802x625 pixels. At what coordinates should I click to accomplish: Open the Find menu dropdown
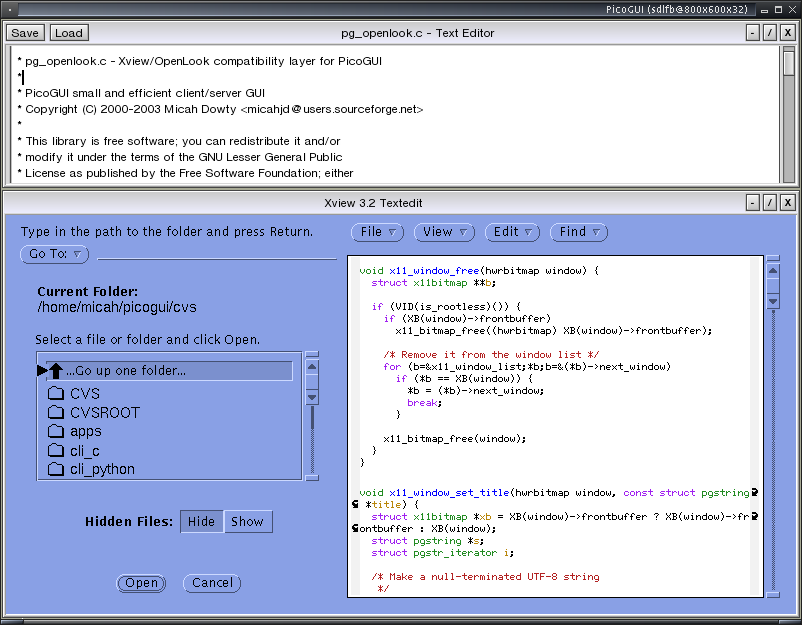pyautogui.click(x=578, y=232)
